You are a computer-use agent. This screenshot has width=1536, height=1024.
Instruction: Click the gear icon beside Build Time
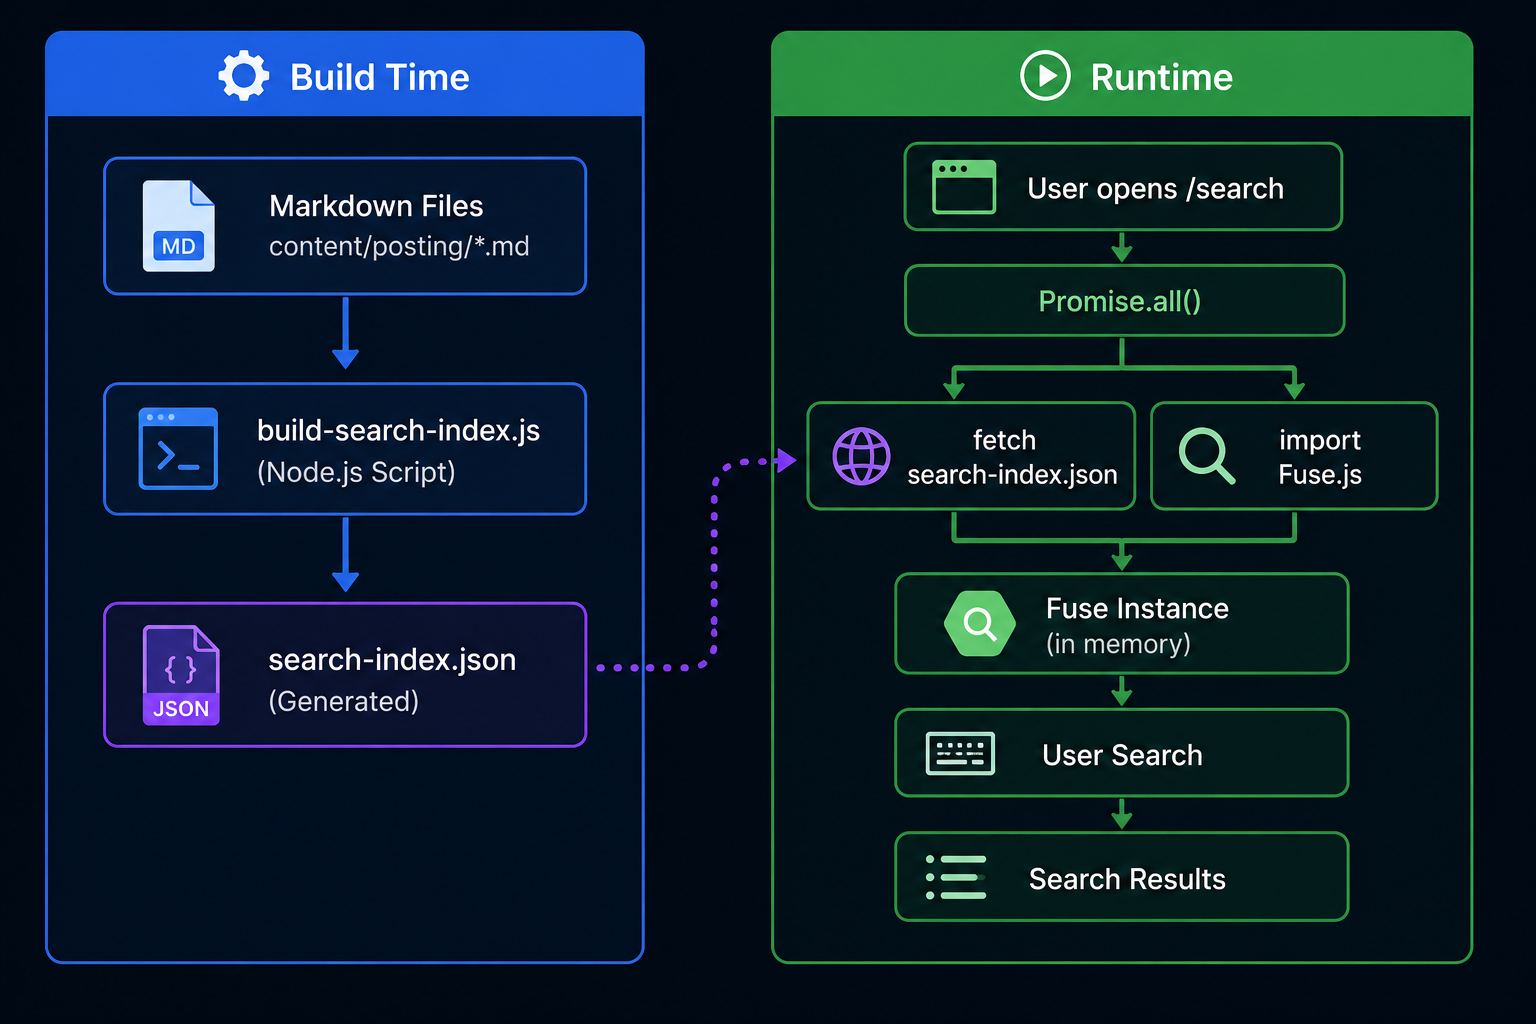click(244, 76)
